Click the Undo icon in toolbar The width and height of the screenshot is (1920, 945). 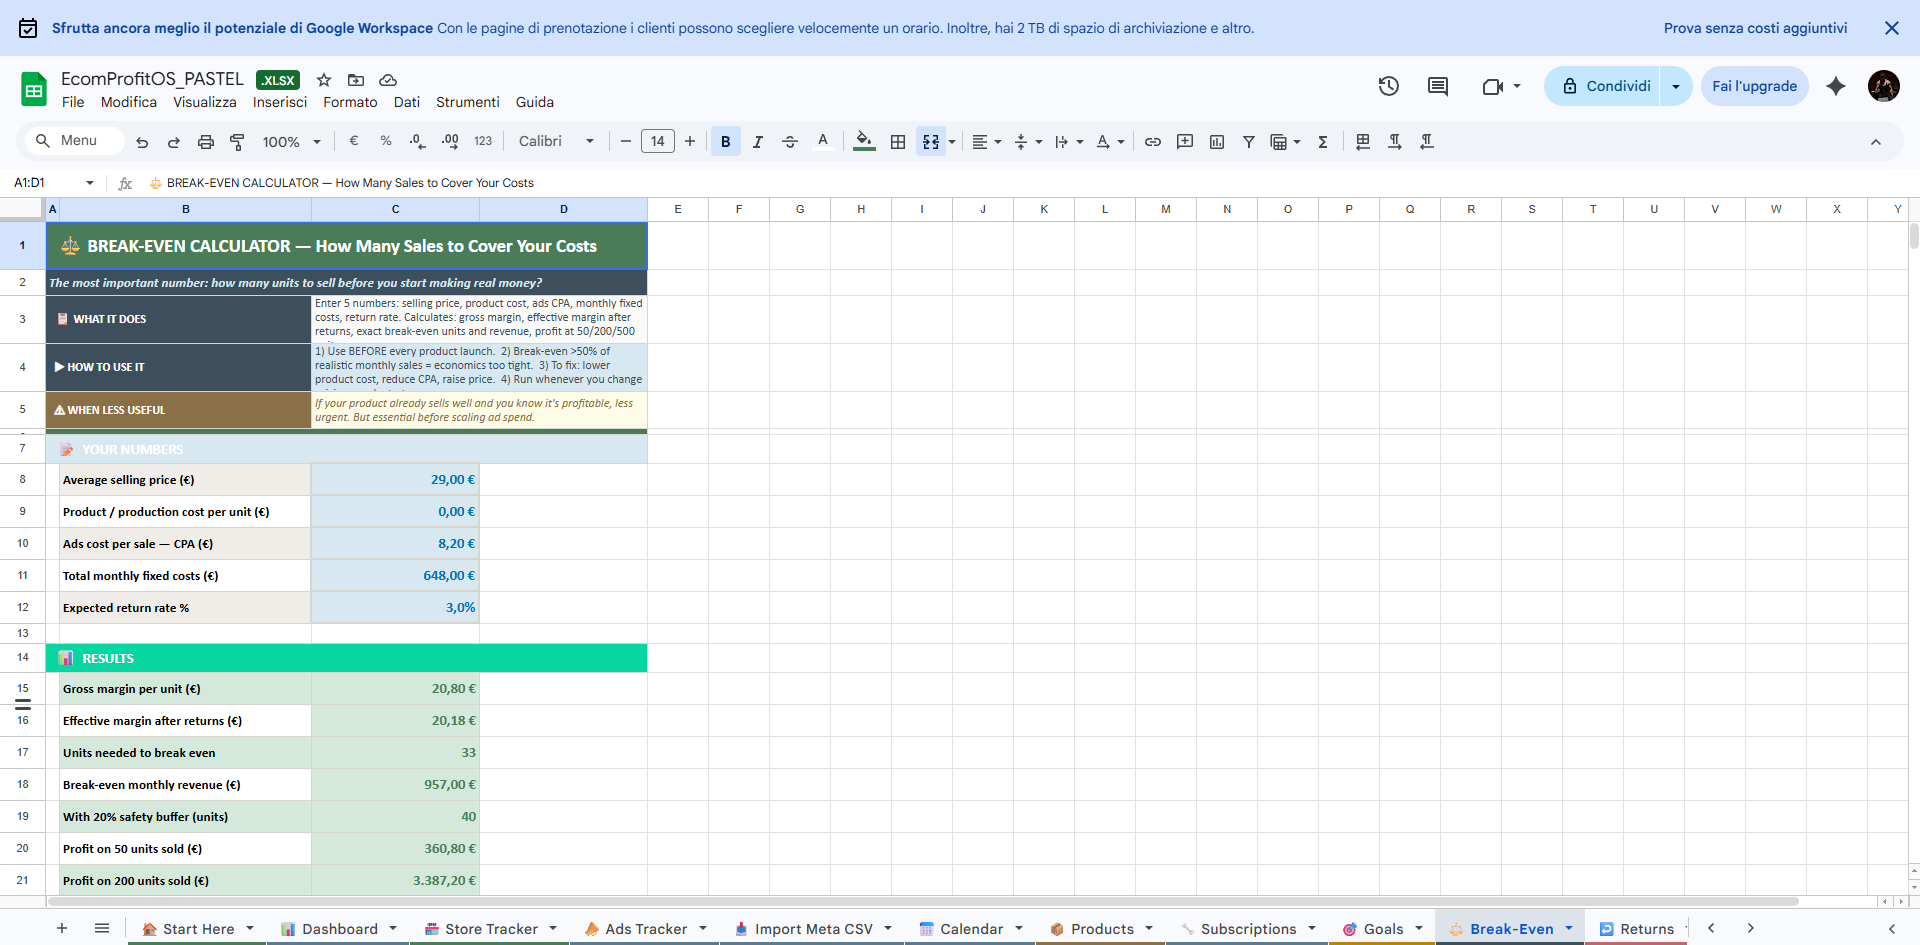pyautogui.click(x=142, y=142)
